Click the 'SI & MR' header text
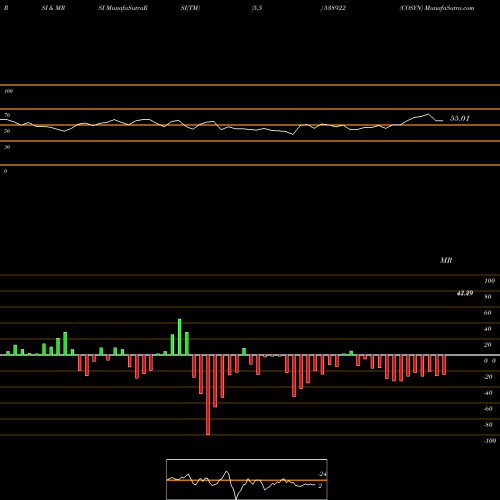Viewport: 500px width, 500px height. coord(53,8)
